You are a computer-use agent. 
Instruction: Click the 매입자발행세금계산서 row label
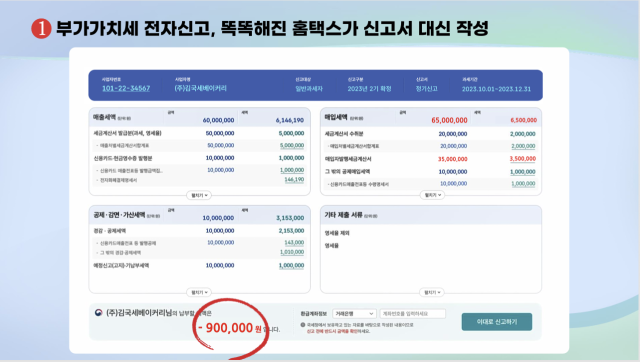click(348, 159)
